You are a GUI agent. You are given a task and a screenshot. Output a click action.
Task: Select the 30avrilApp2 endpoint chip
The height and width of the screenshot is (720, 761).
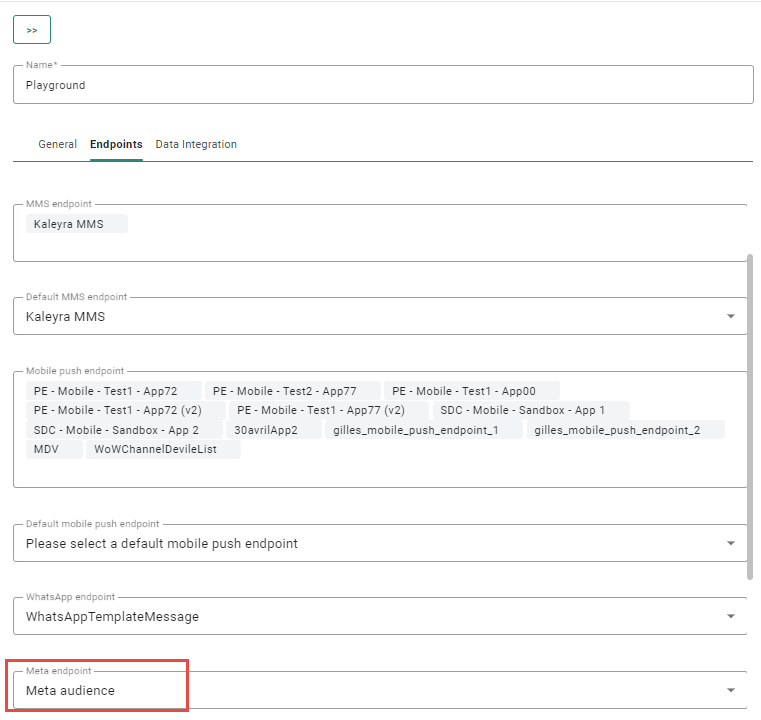click(x=272, y=430)
